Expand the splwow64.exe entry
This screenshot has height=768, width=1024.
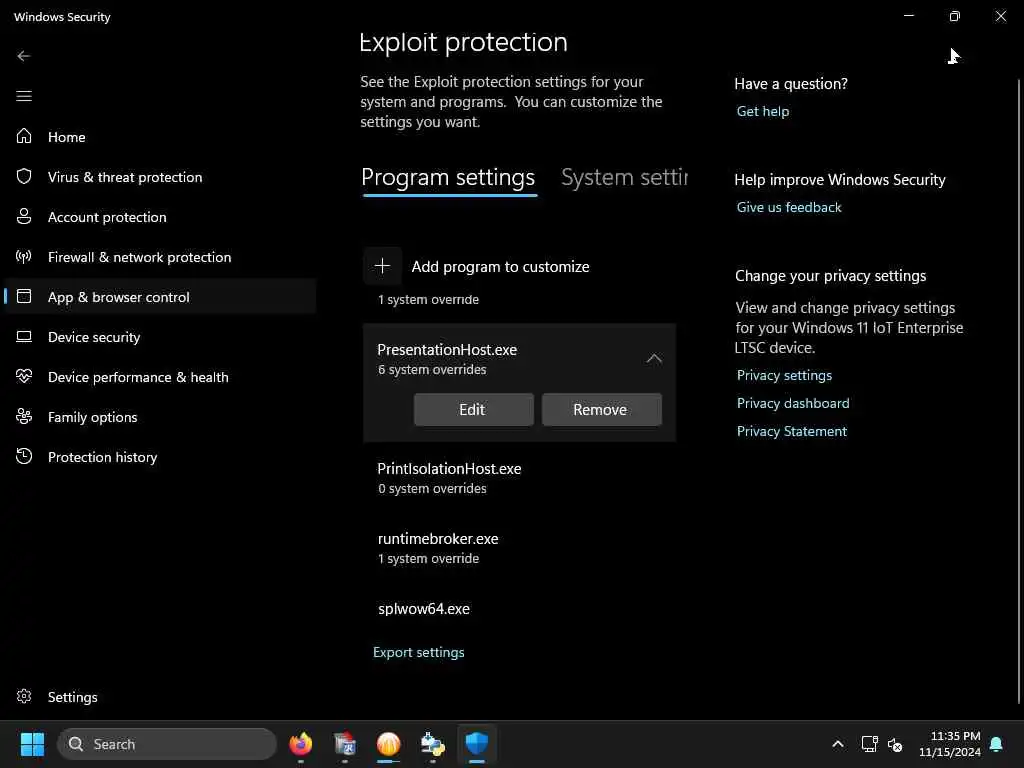(519, 609)
